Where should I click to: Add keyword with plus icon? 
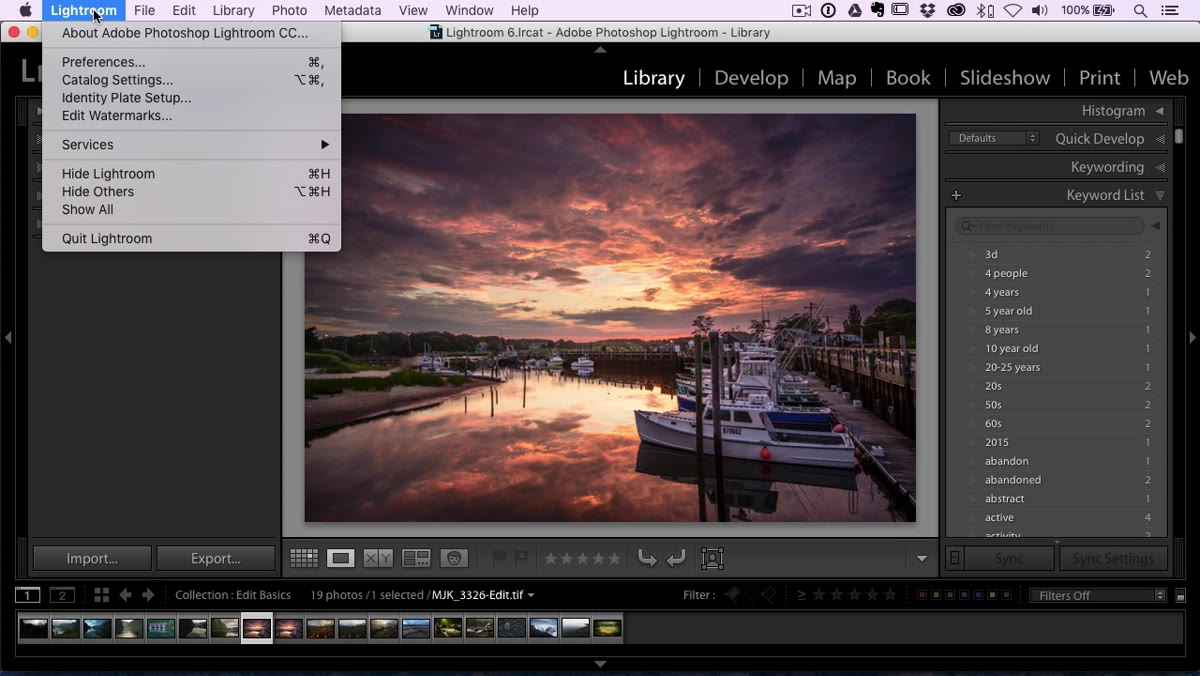click(956, 195)
